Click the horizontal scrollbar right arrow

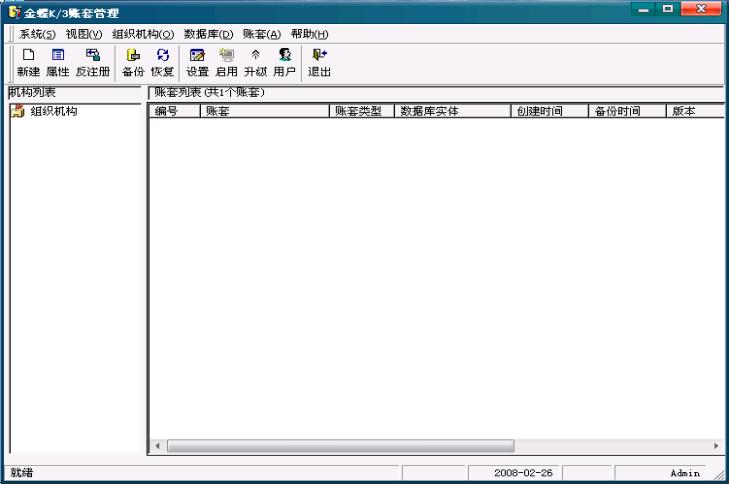(716, 446)
